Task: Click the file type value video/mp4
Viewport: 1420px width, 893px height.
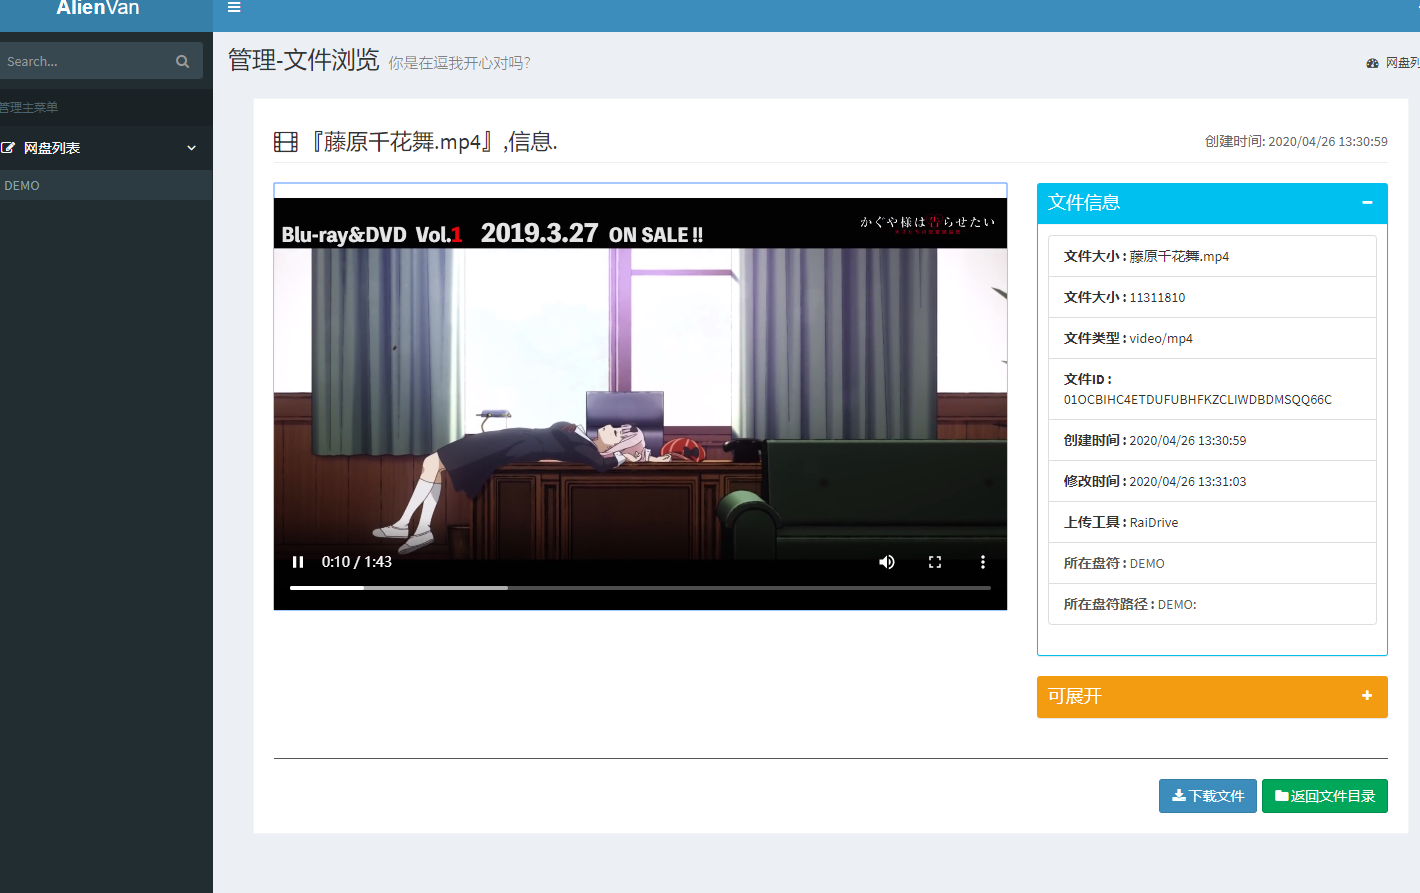Action: click(1161, 338)
